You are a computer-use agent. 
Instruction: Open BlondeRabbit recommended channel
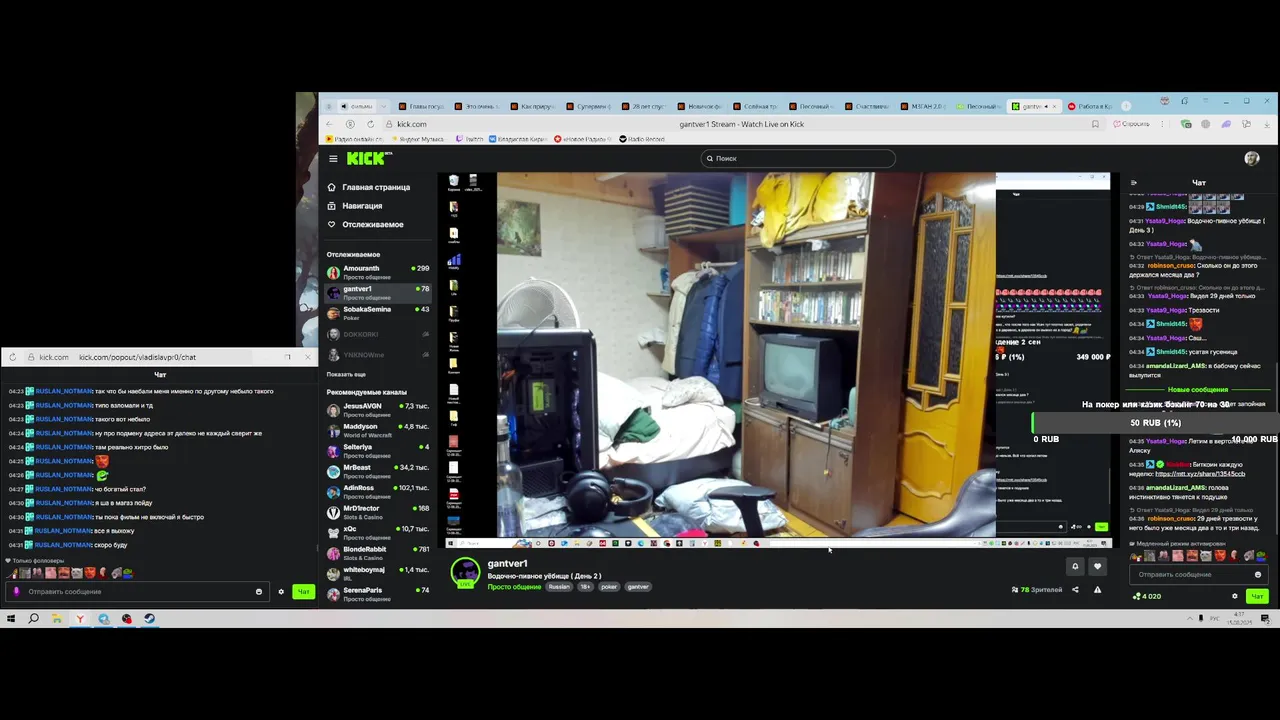tap(378, 553)
